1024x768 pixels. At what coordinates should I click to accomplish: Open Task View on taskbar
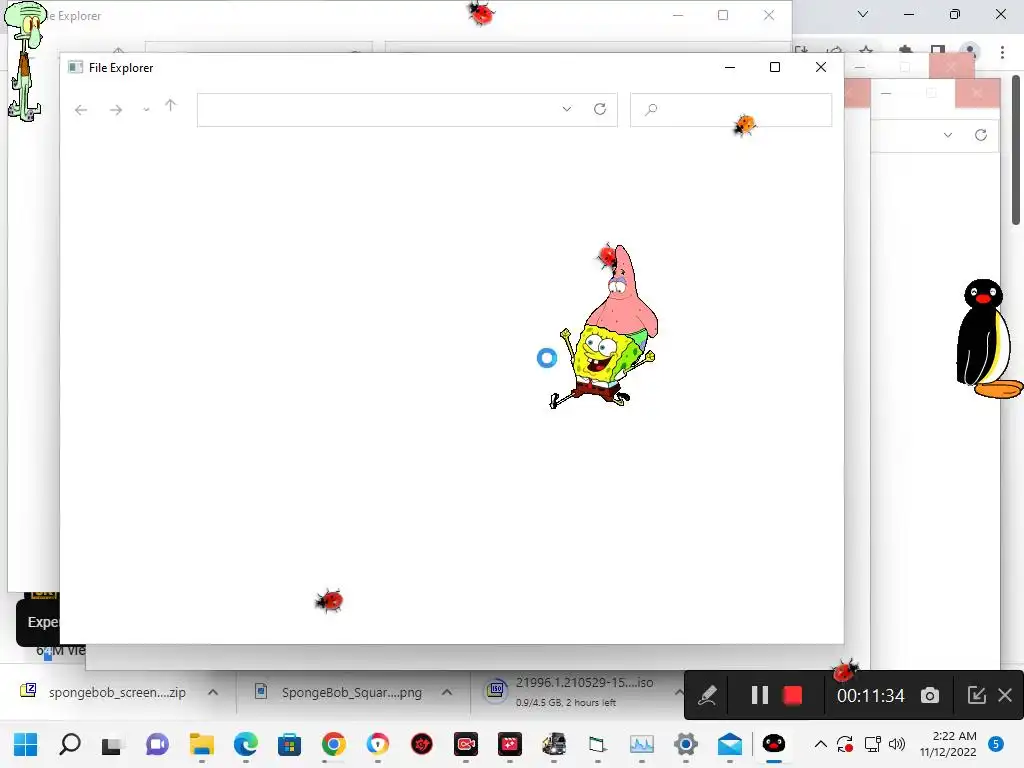112,744
